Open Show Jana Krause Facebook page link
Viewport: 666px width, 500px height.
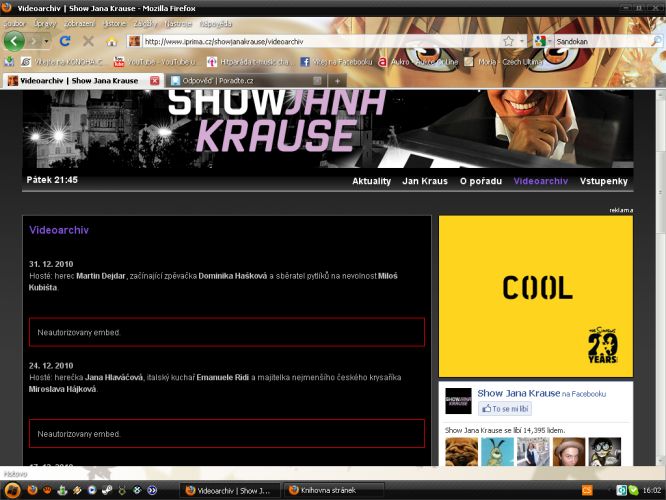tap(518, 393)
